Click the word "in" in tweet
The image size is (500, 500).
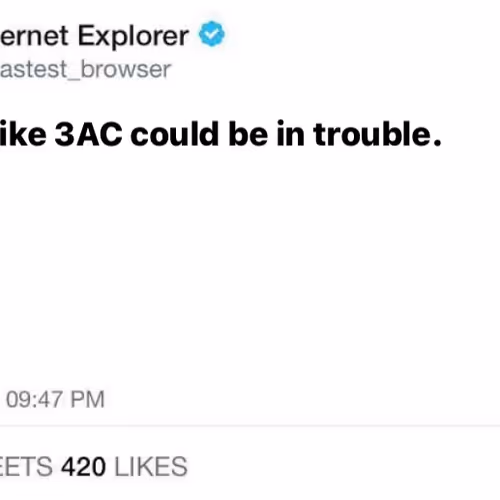tap(291, 134)
